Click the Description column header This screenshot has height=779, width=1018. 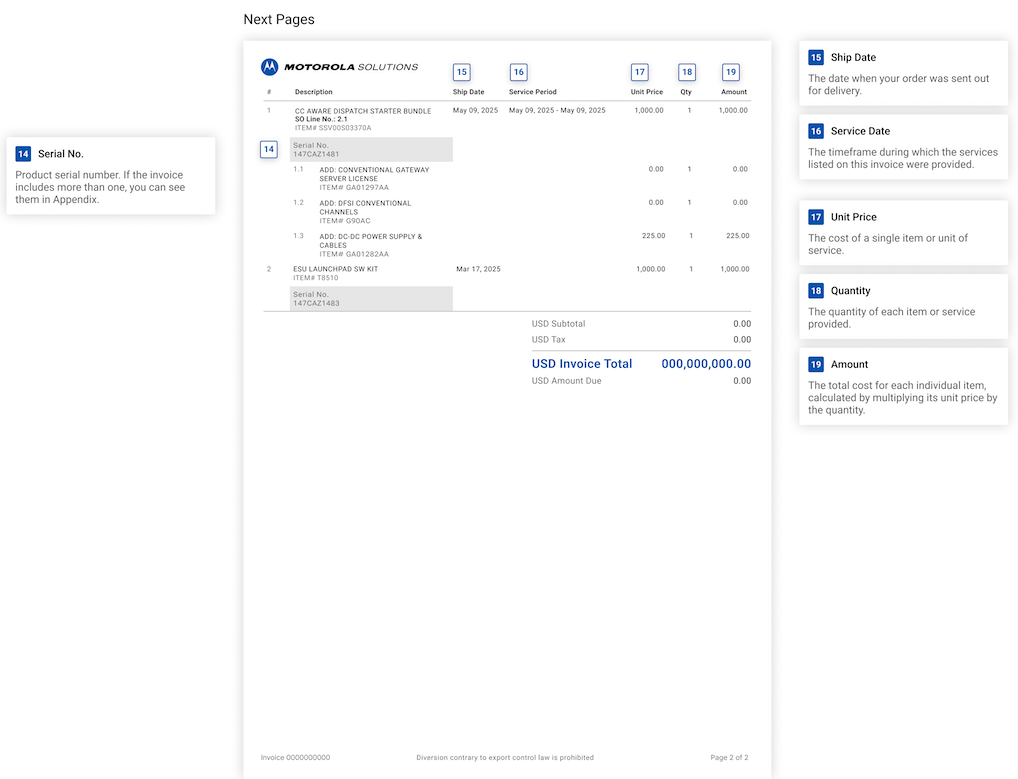coord(314,92)
